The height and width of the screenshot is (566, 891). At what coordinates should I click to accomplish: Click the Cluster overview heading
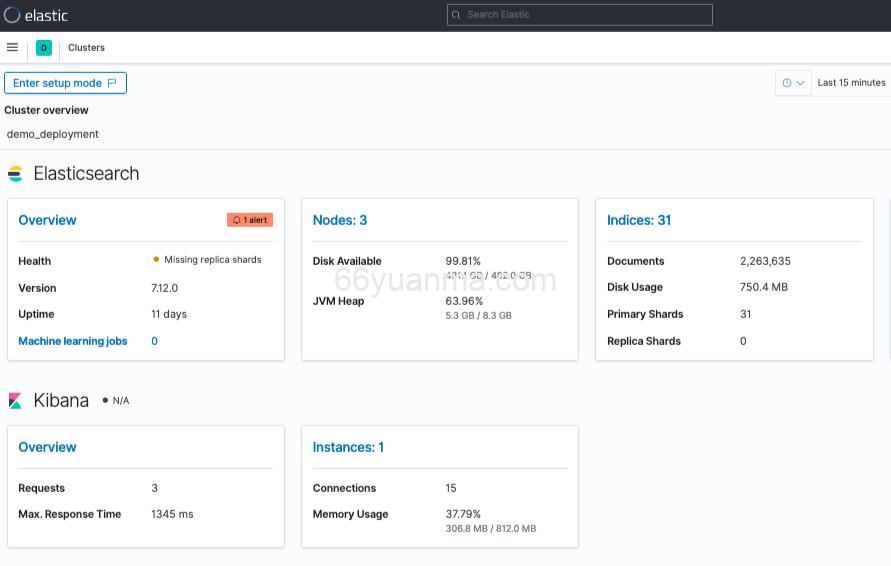coord(47,110)
